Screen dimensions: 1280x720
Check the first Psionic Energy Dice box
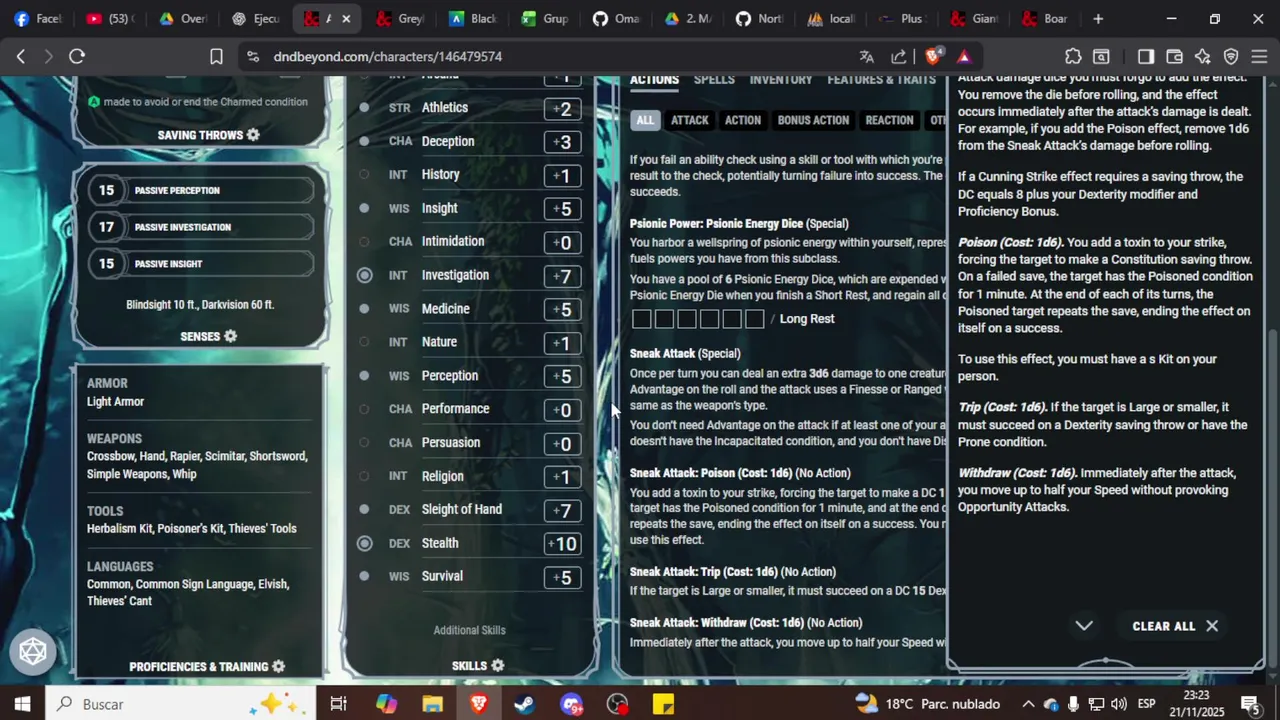click(x=642, y=319)
